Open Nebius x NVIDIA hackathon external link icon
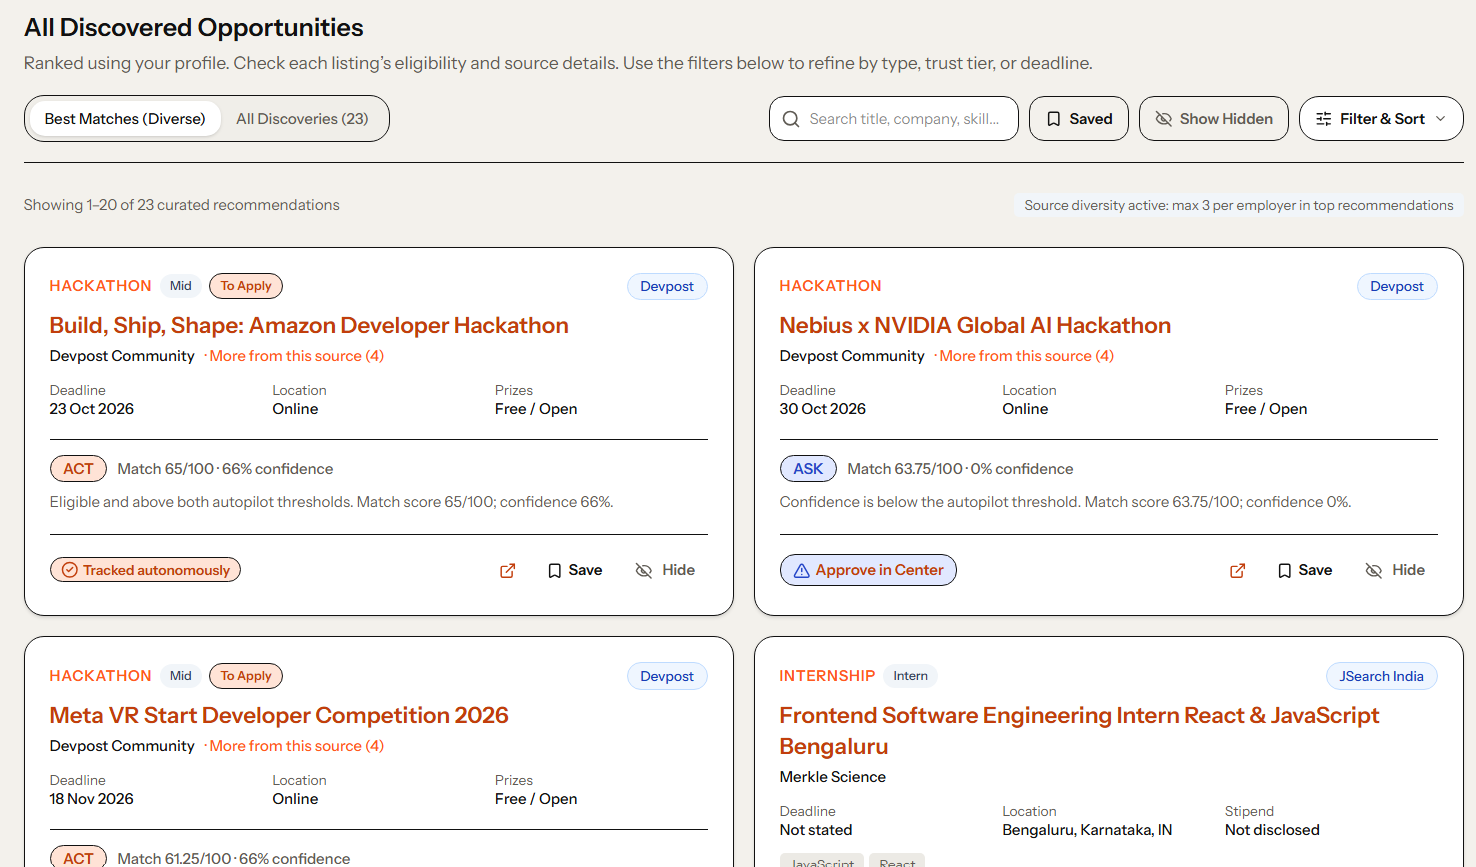The height and width of the screenshot is (867, 1476). (1238, 570)
